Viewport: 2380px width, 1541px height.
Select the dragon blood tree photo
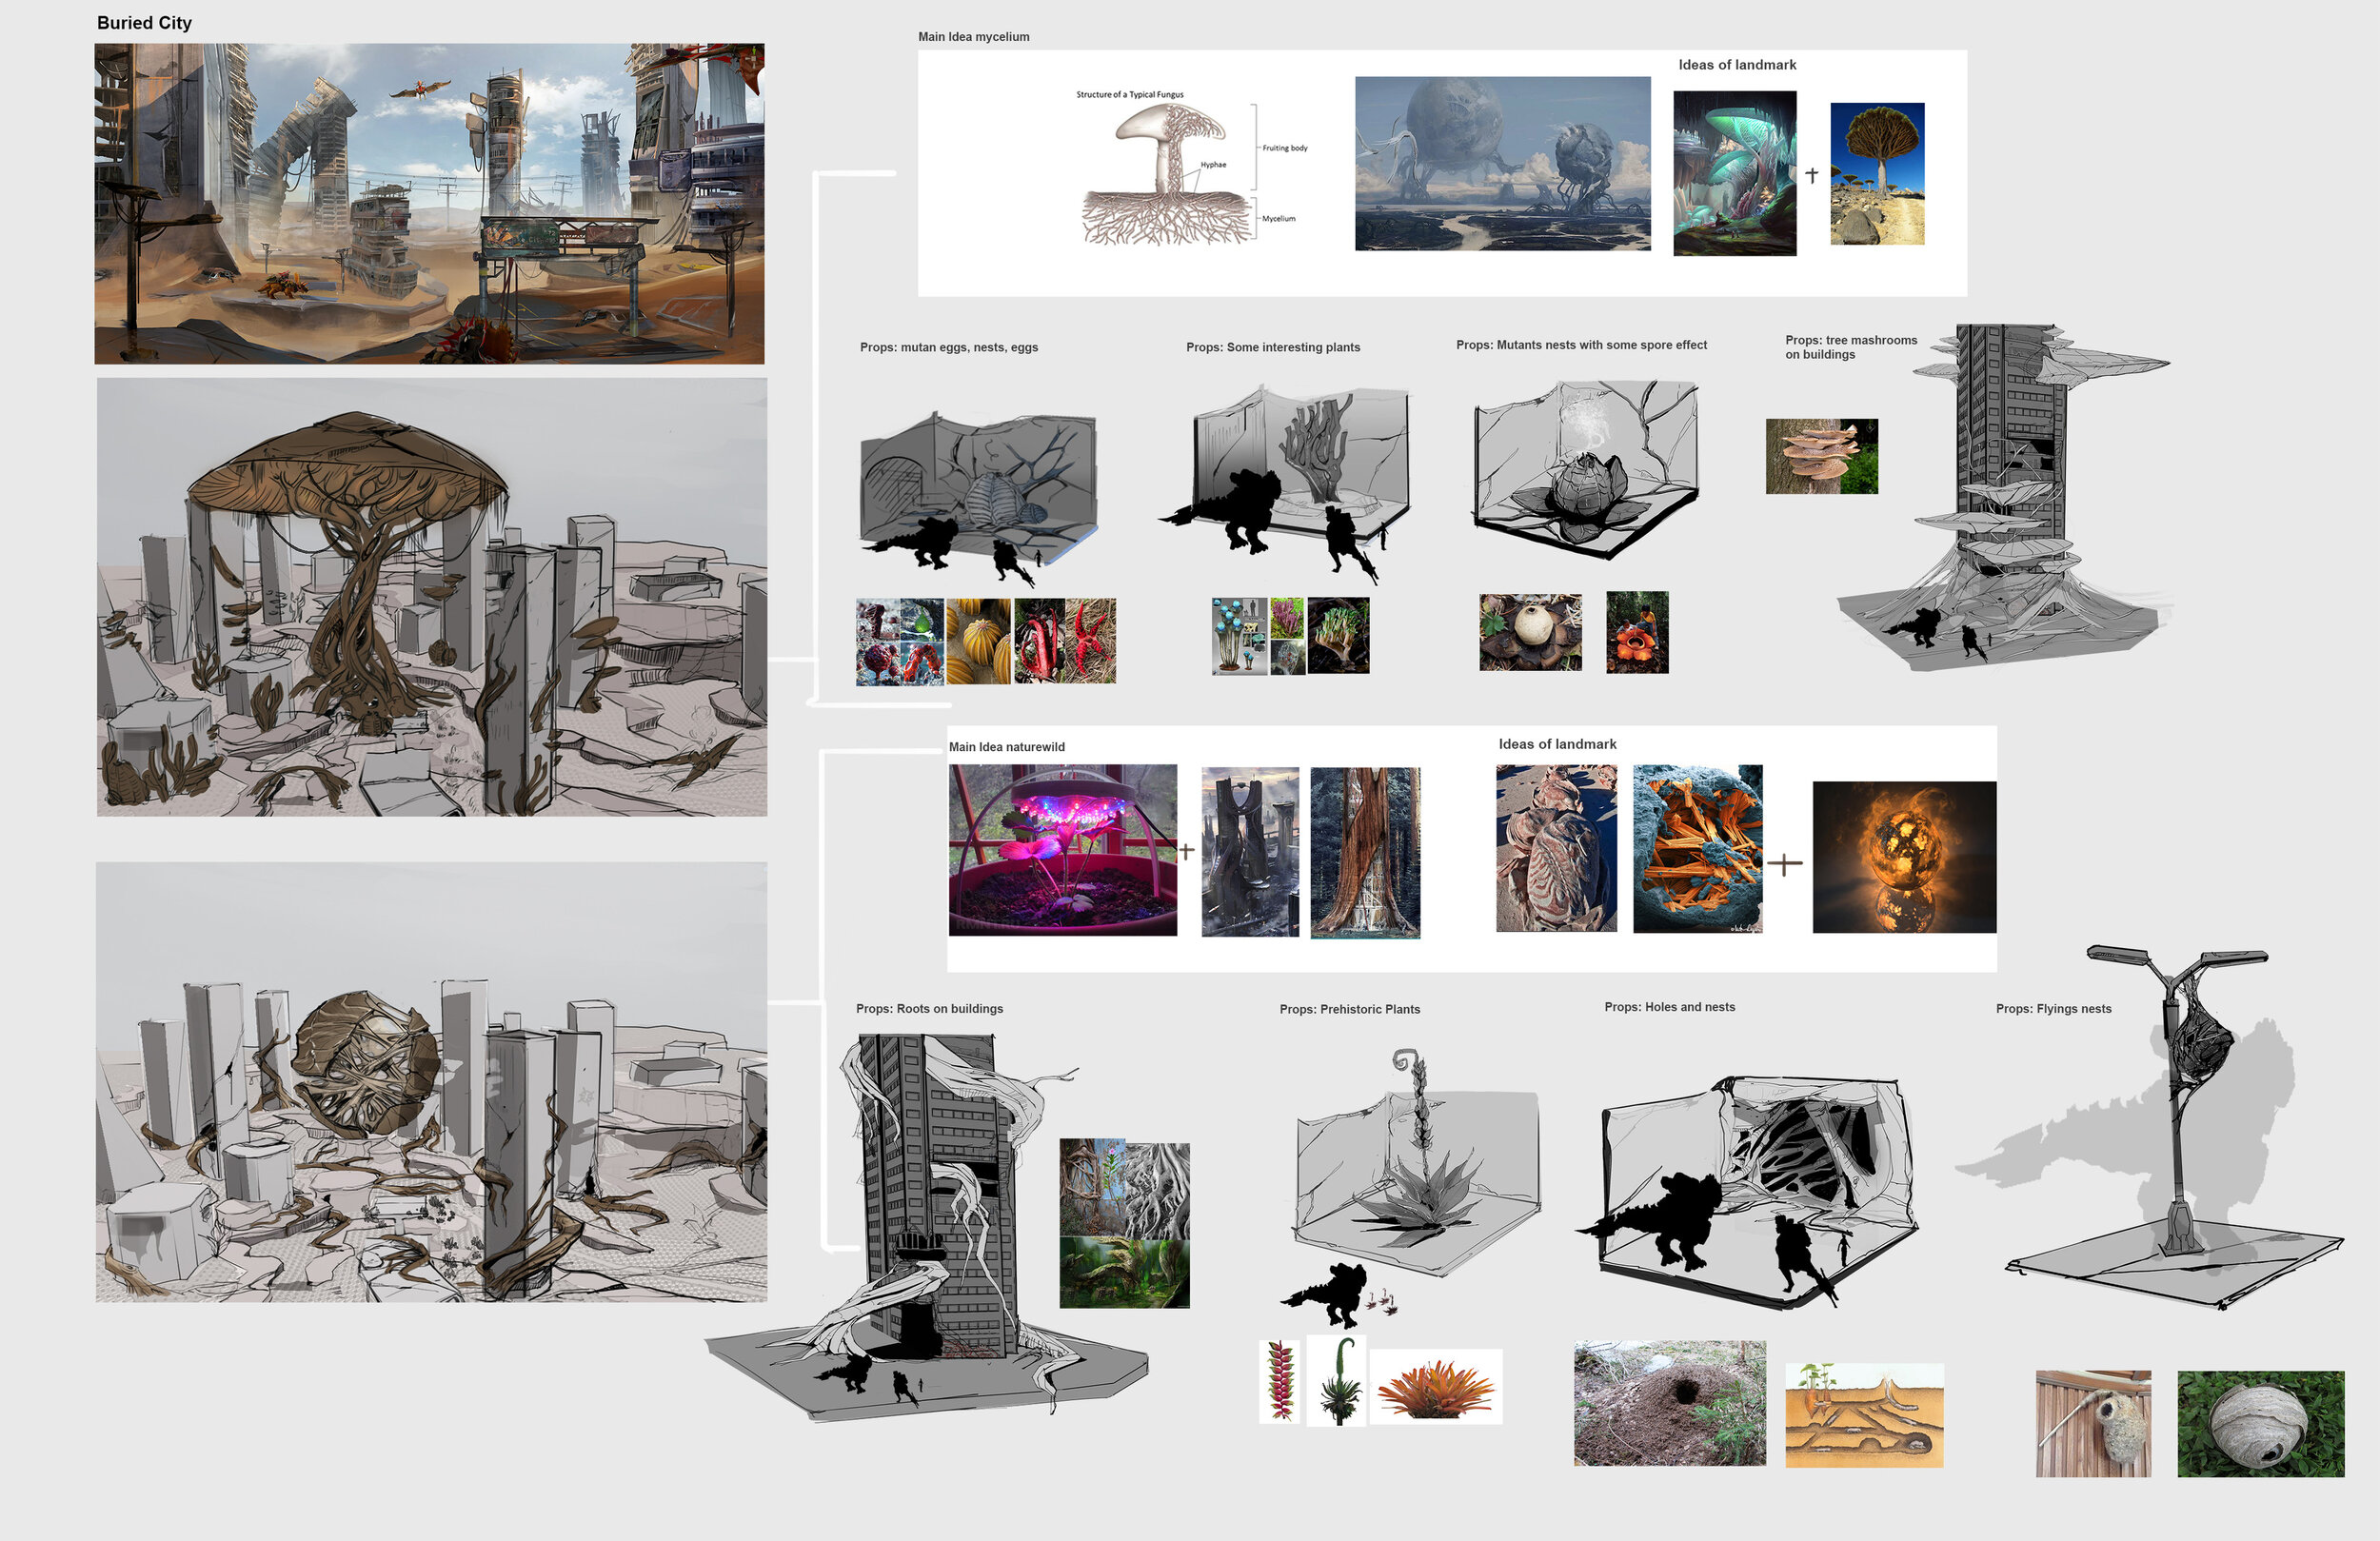pos(1876,173)
